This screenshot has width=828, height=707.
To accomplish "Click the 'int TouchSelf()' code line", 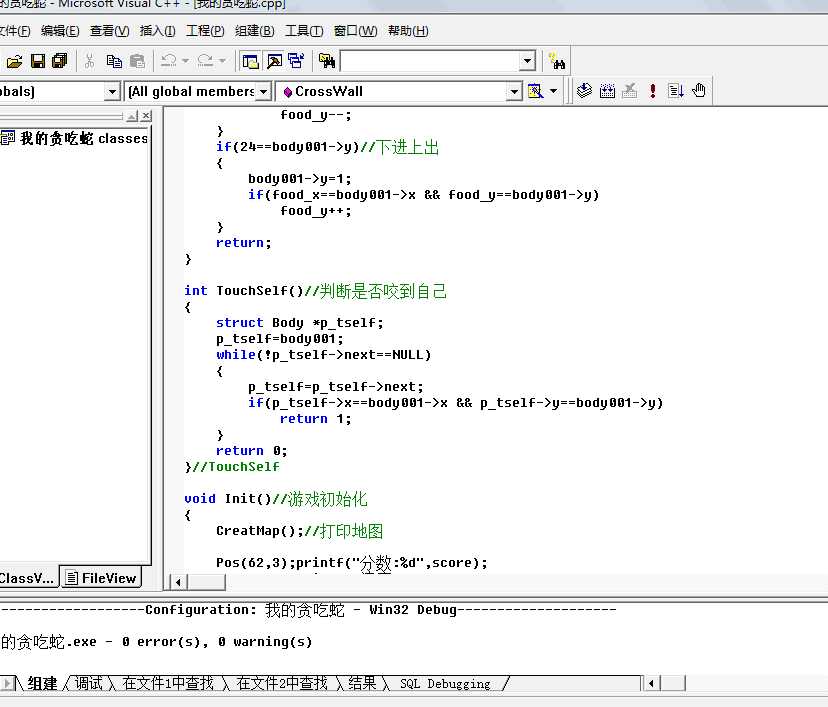I will coord(315,291).
